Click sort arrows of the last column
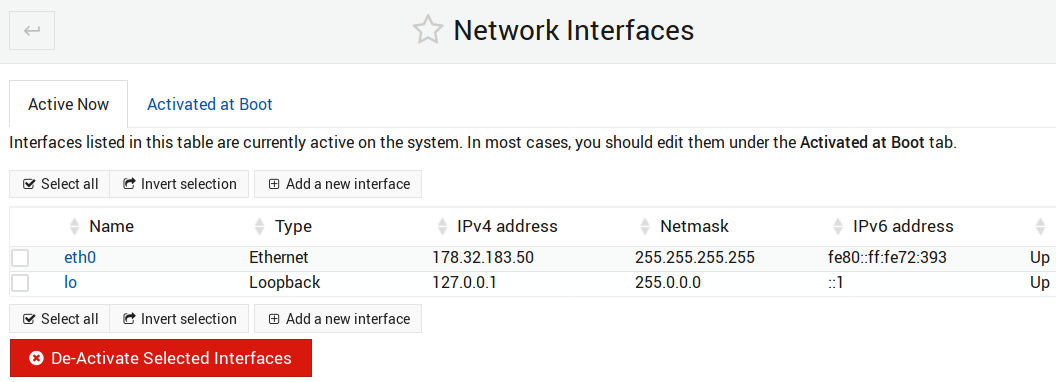 tap(1041, 226)
